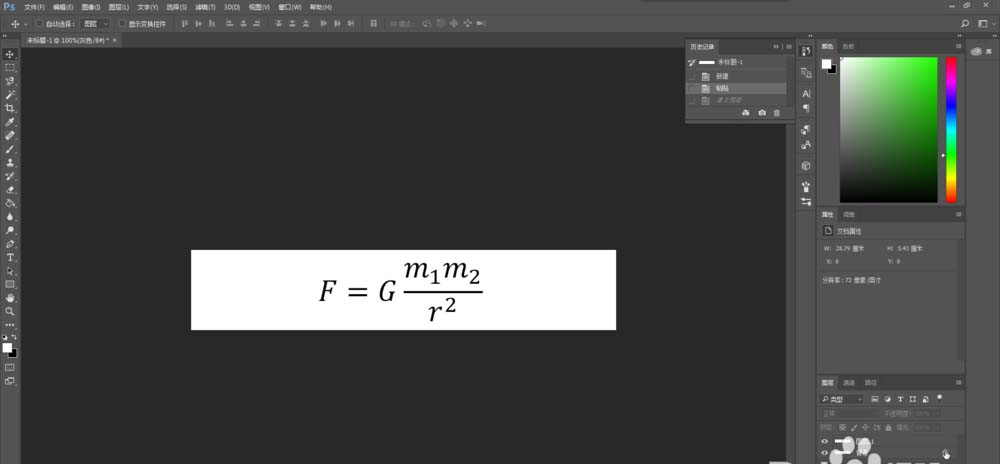
Task: Enable Show Transform Controls checkbox
Action: 123,24
